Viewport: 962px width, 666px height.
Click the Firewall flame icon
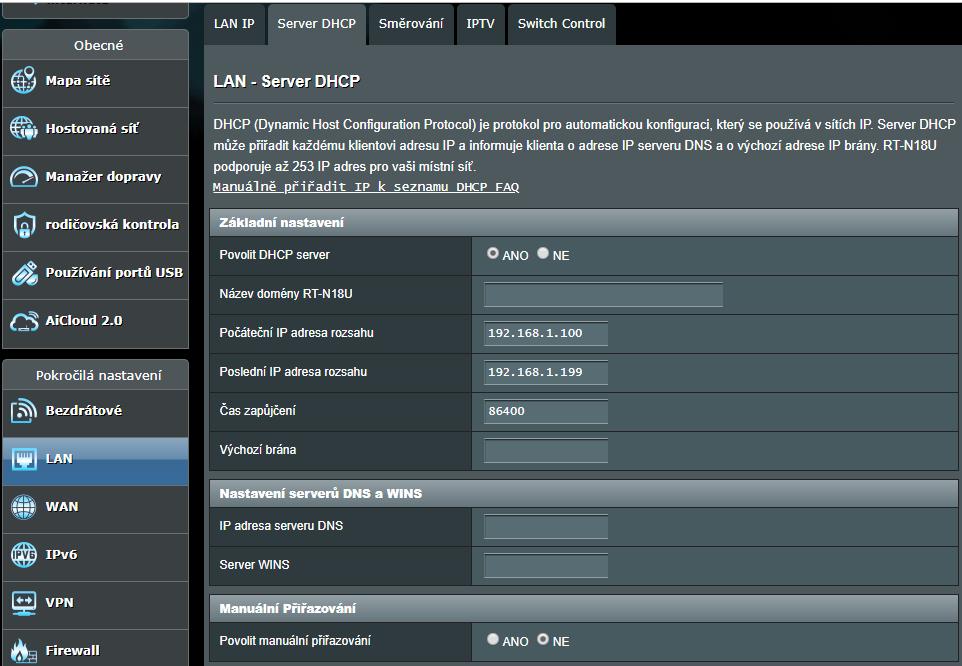[x=23, y=650]
